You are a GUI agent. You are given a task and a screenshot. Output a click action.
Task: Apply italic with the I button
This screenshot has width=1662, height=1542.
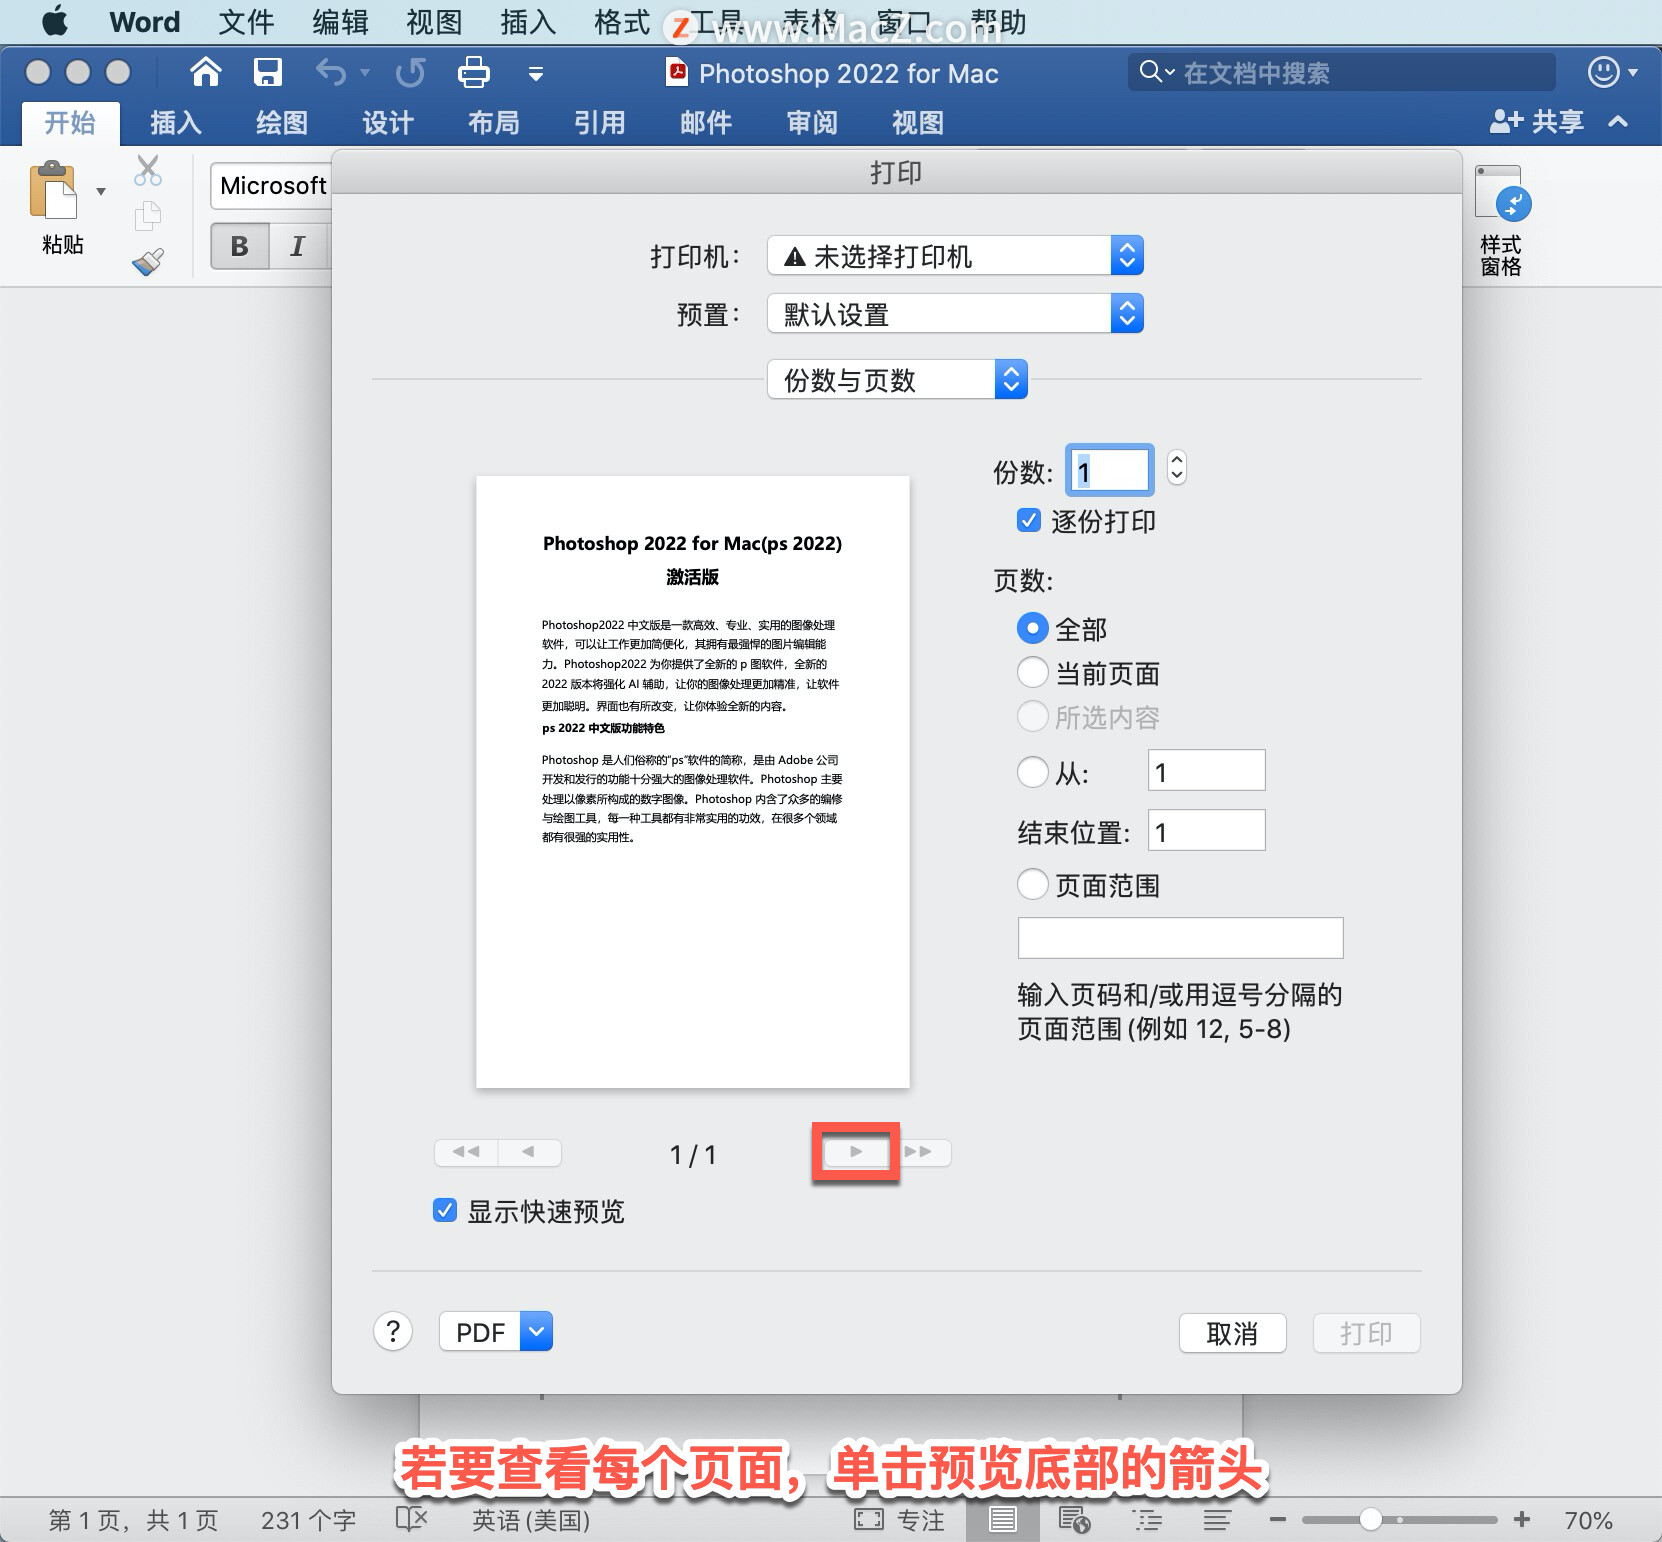tap(297, 246)
